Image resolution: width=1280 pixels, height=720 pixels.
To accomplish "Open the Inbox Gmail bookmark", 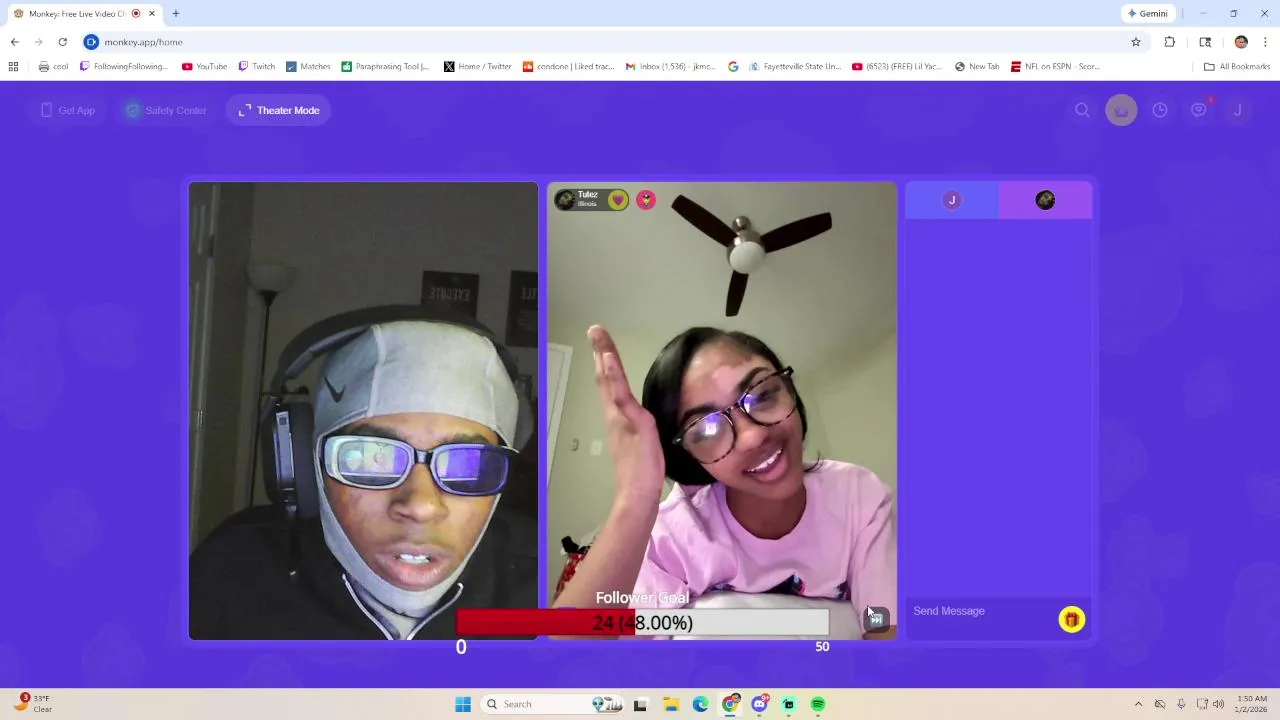I will 671,67.
